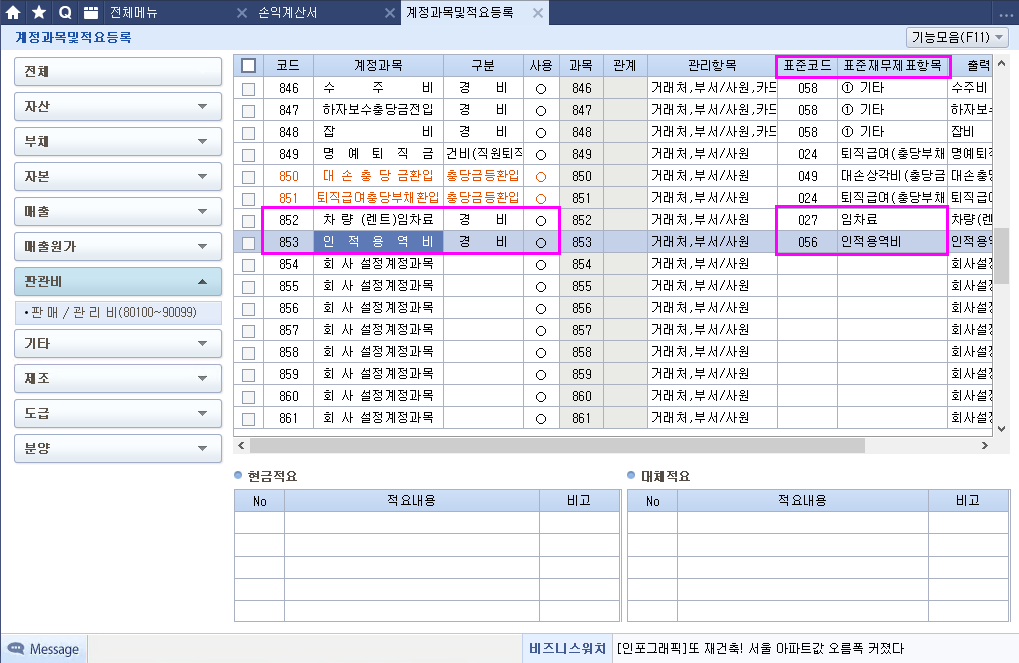The image size is (1019, 663).
Task: Select 판매/관리비(80100~90099) item
Action: 118,313
